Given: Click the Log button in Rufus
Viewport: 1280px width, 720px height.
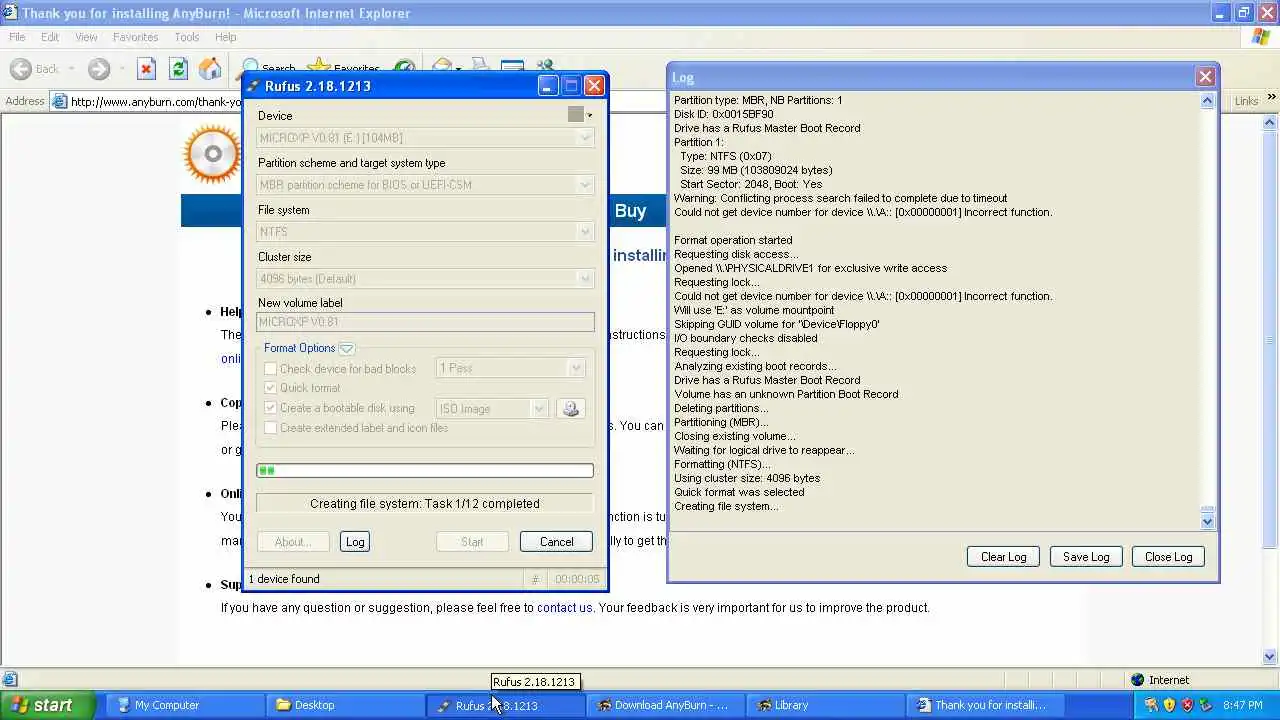Looking at the screenshot, I should point(355,542).
